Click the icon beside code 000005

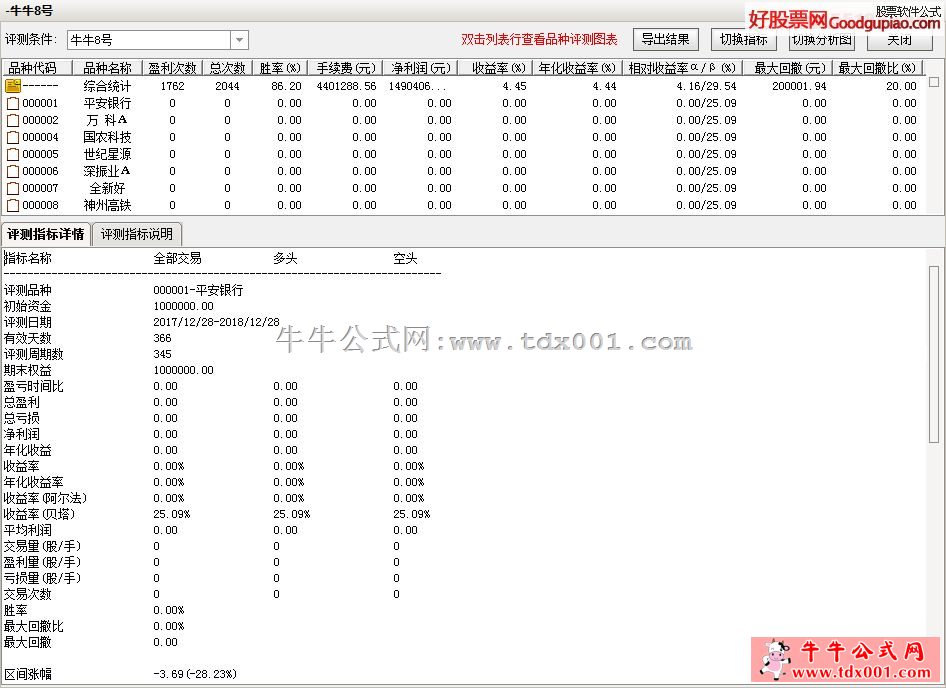(x=13, y=154)
